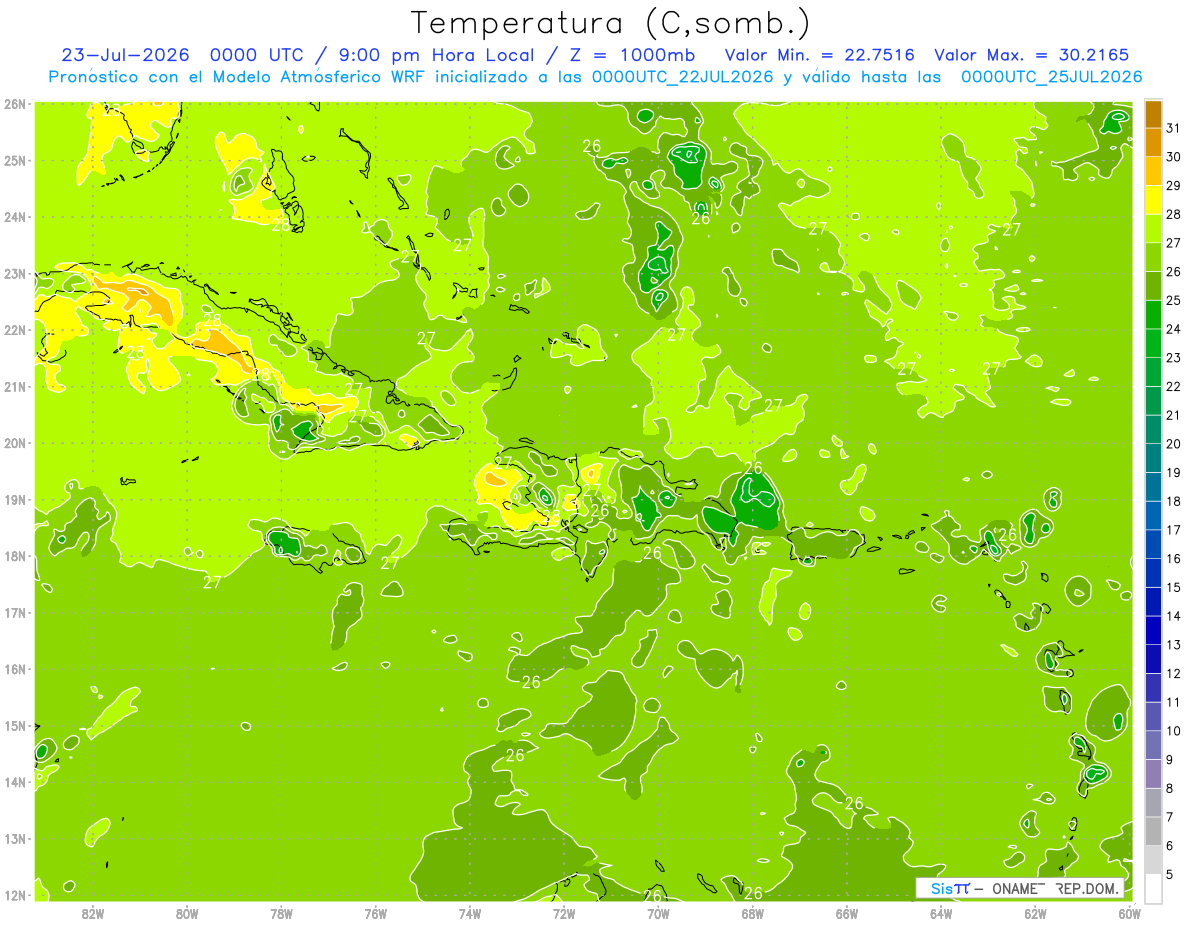
Task: Click the init time '0000UTC_22JUL2026'
Action: 682,77
